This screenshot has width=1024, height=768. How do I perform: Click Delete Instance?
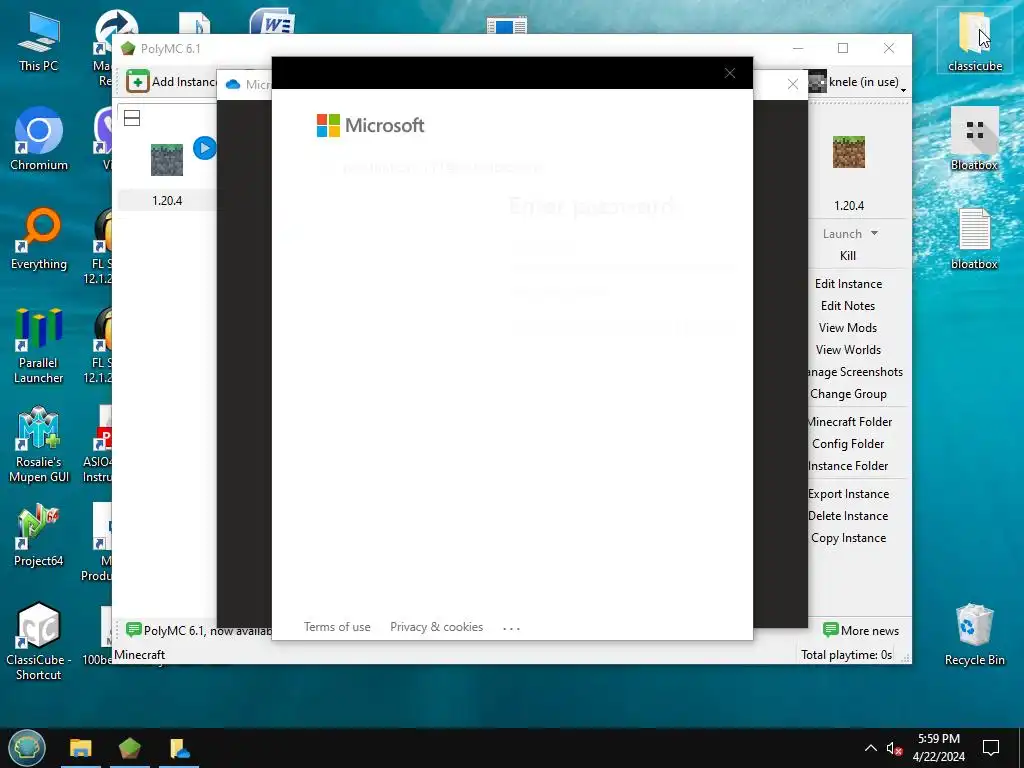click(848, 516)
